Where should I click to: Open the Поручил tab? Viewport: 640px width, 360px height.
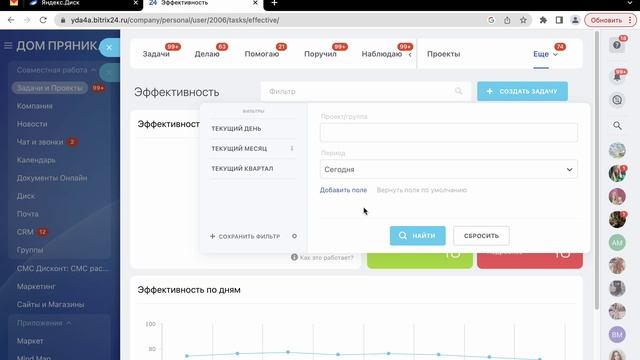tap(320, 54)
